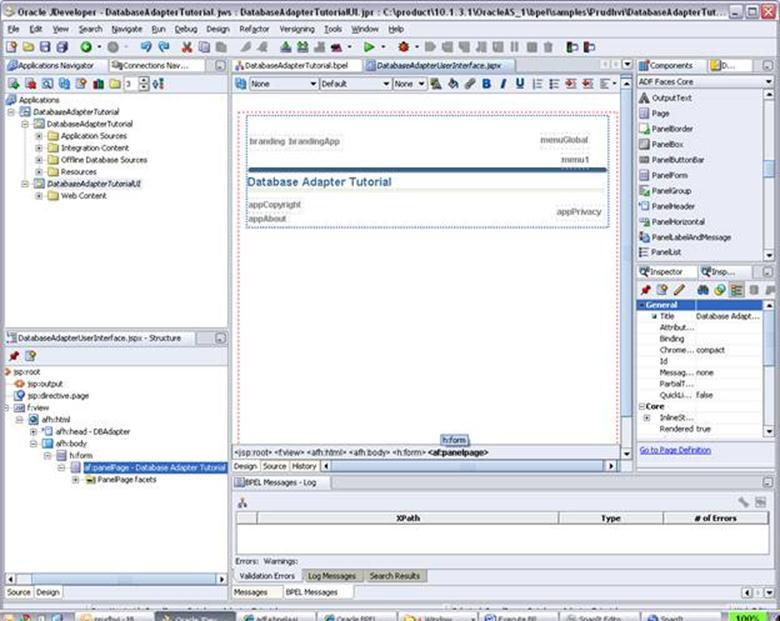Expand PanelPage facets node
This screenshot has height=621, width=780.
pyautogui.click(x=75, y=480)
